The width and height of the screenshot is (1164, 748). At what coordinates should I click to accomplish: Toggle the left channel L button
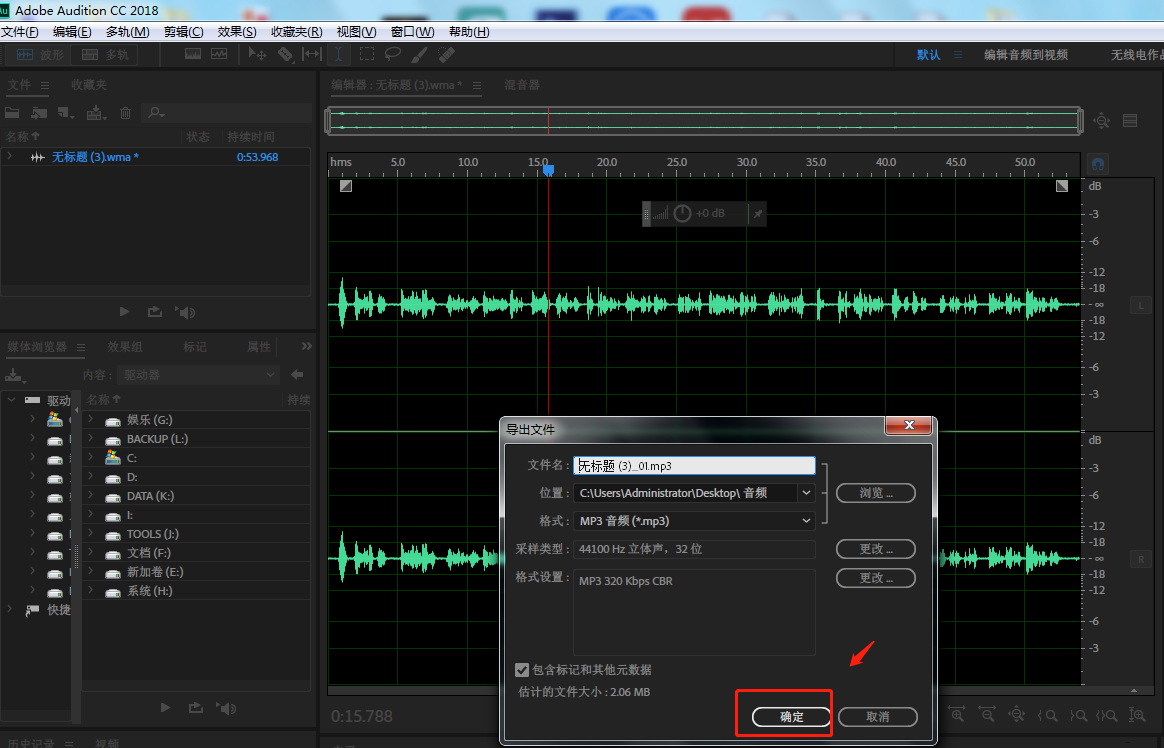[x=1141, y=304]
